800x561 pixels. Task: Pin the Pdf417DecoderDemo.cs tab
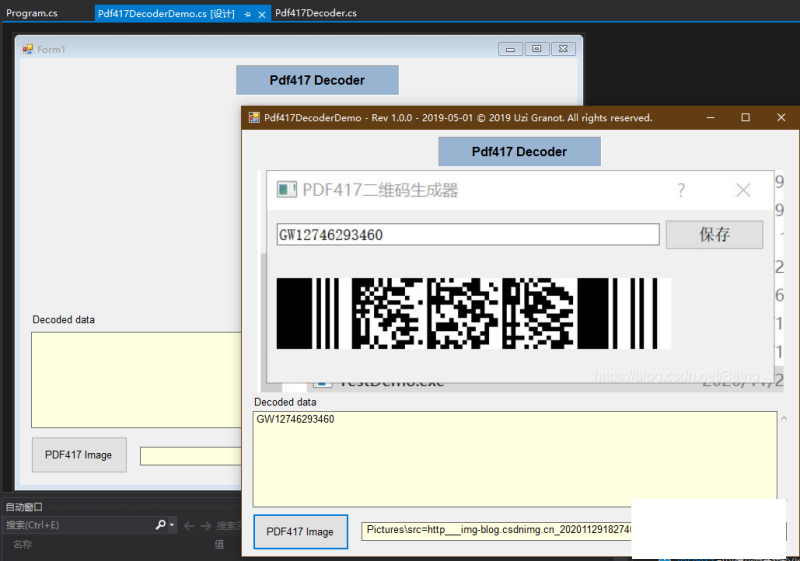[x=247, y=15]
